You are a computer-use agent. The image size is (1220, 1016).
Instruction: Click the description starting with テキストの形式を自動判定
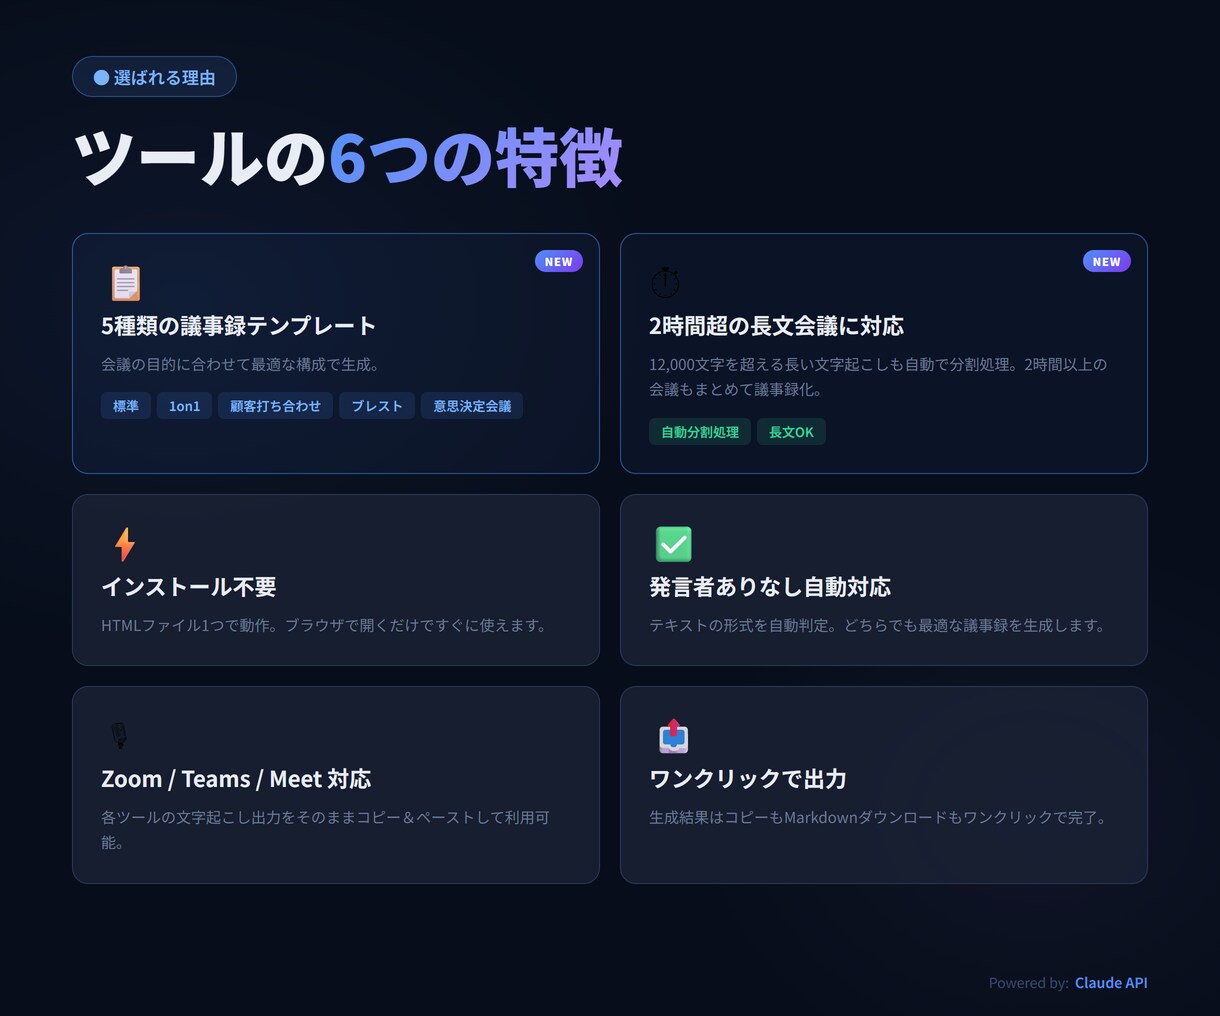pyautogui.click(x=879, y=625)
